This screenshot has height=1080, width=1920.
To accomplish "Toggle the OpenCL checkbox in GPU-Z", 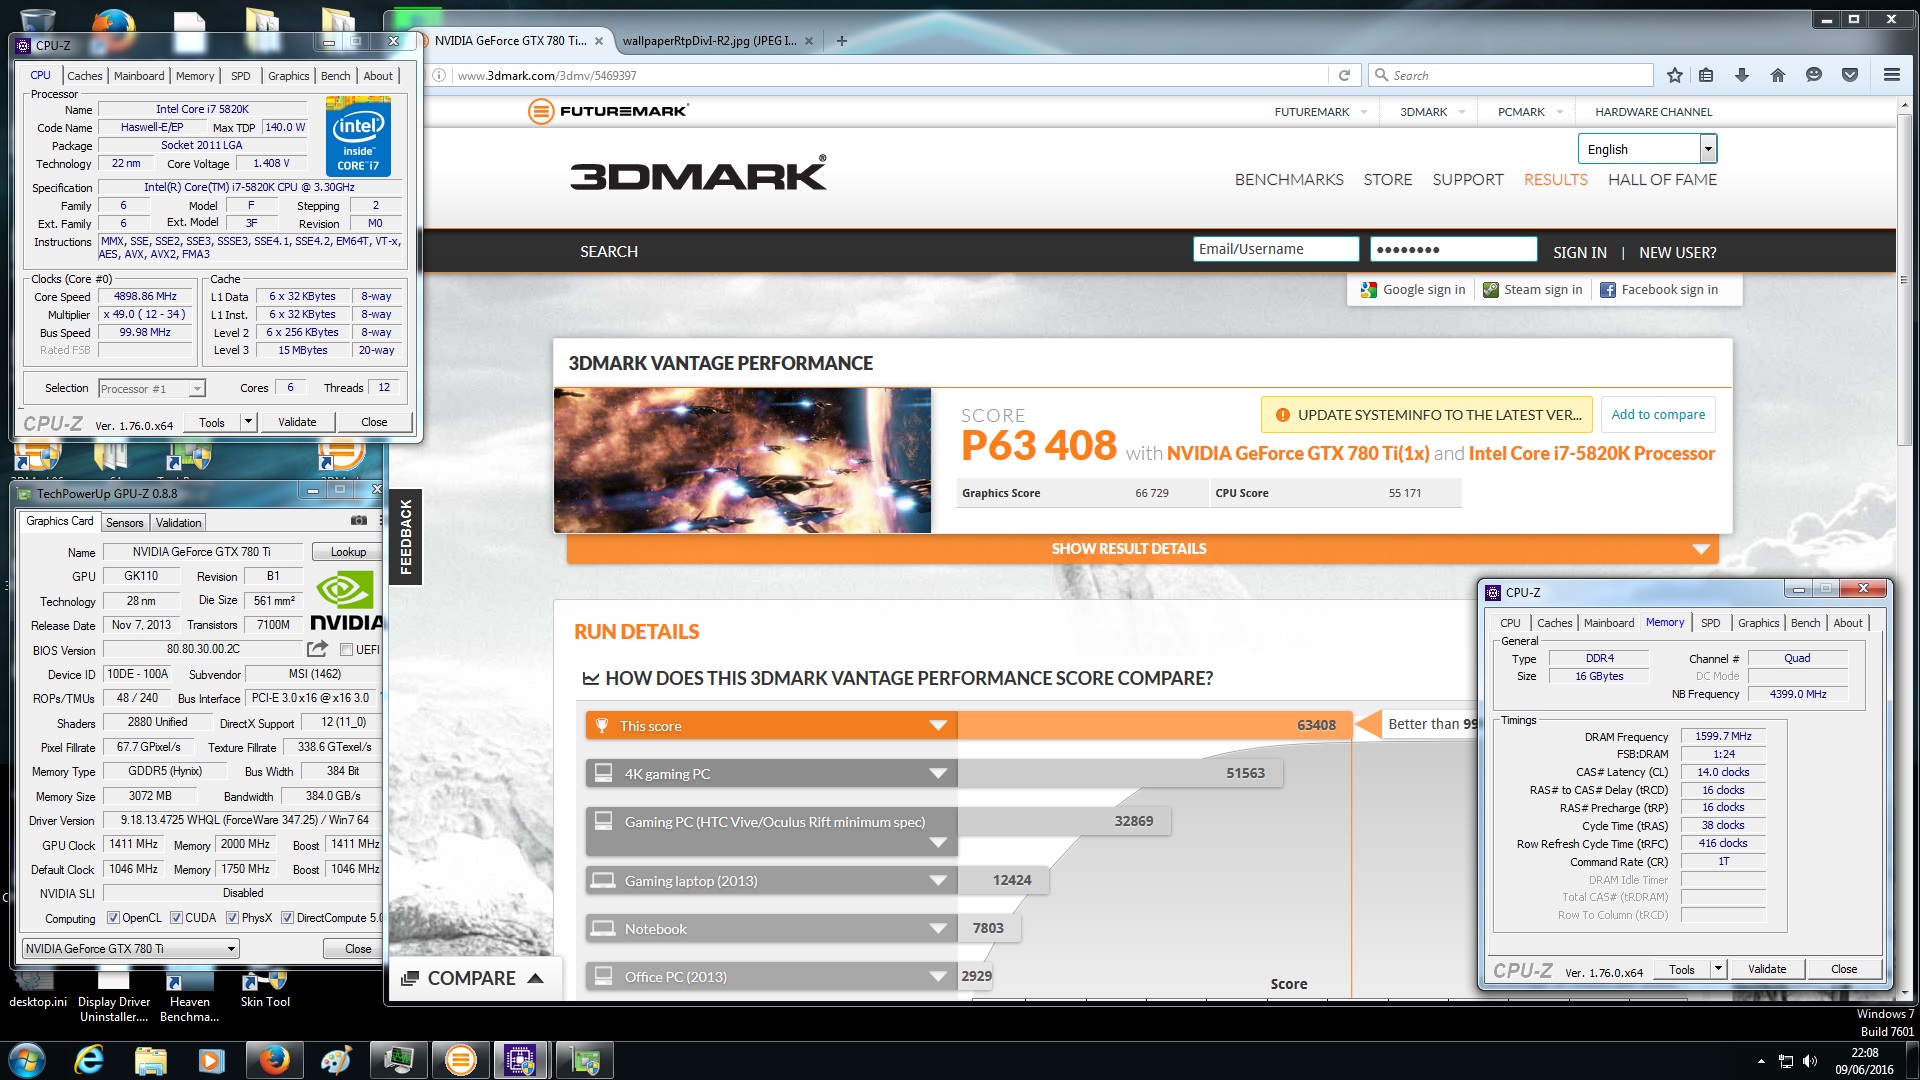I will coord(113,918).
